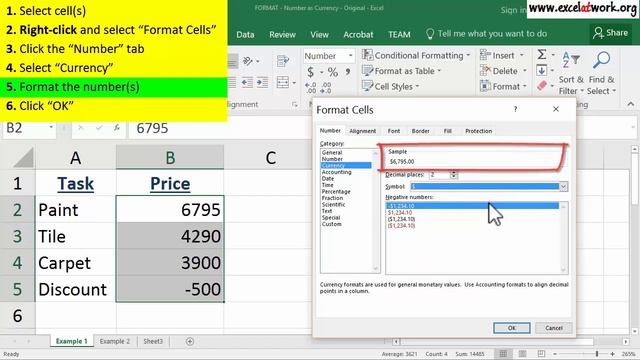The width and height of the screenshot is (640, 360).
Task: Click the Delete cells icon
Action: tap(485, 71)
